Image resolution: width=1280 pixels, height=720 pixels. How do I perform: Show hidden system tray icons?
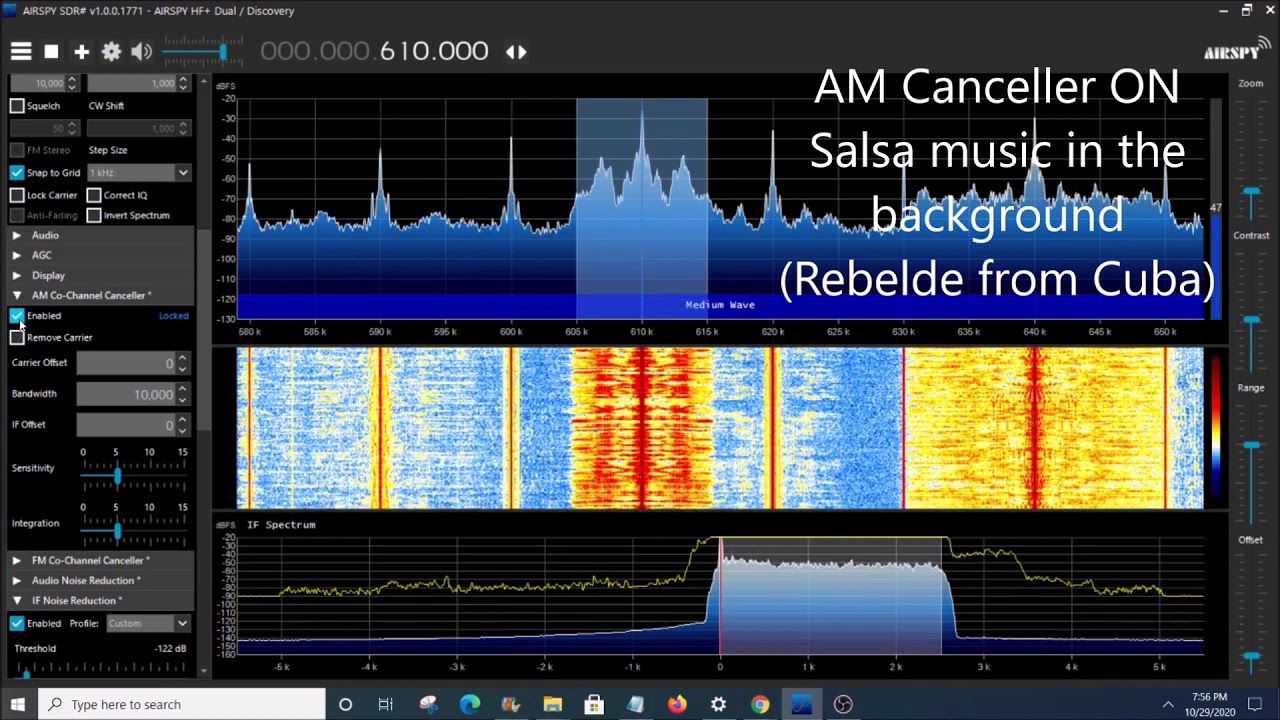click(x=1167, y=704)
